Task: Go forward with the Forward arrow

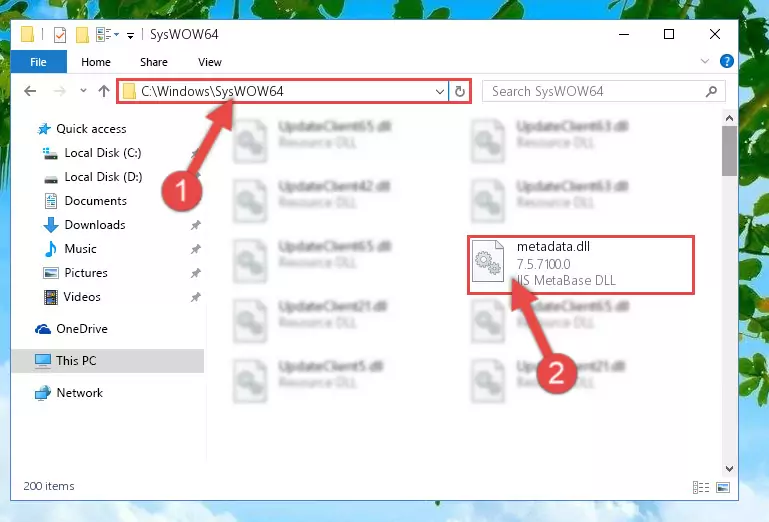Action: pos(59,91)
